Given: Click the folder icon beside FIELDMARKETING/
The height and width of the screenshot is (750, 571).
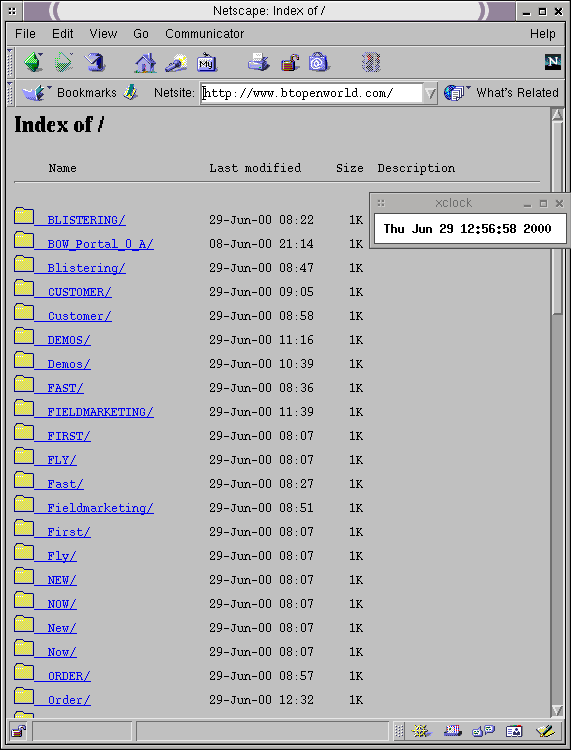Looking at the screenshot, I should 24,408.
